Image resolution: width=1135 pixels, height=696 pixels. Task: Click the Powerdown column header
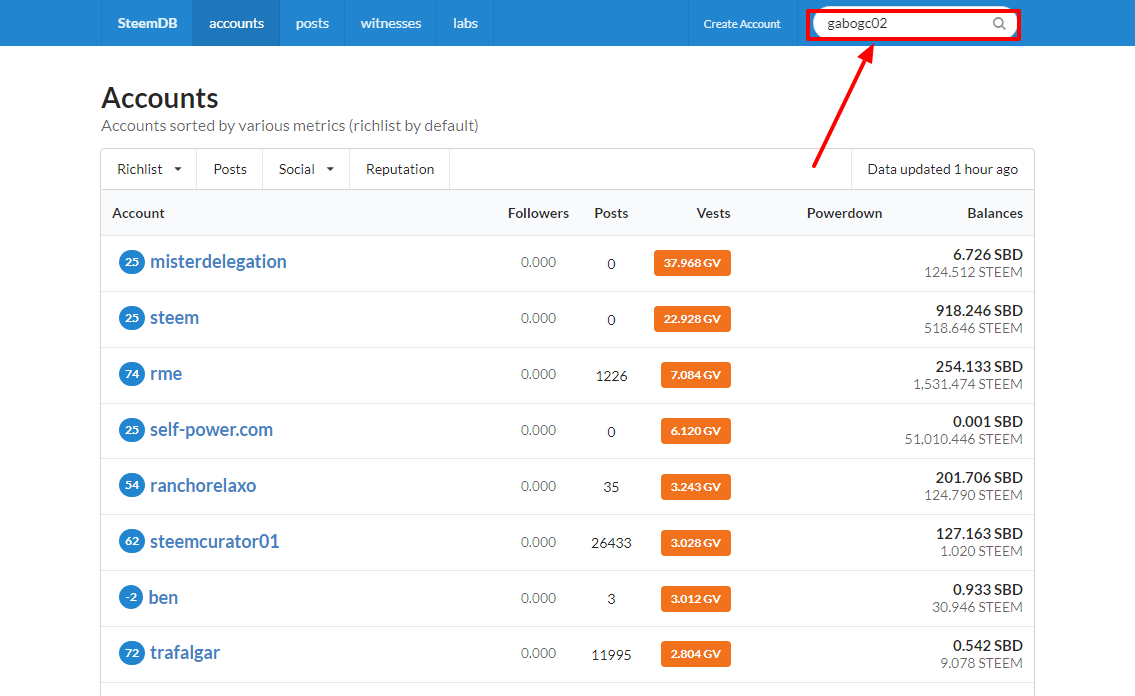tap(844, 213)
